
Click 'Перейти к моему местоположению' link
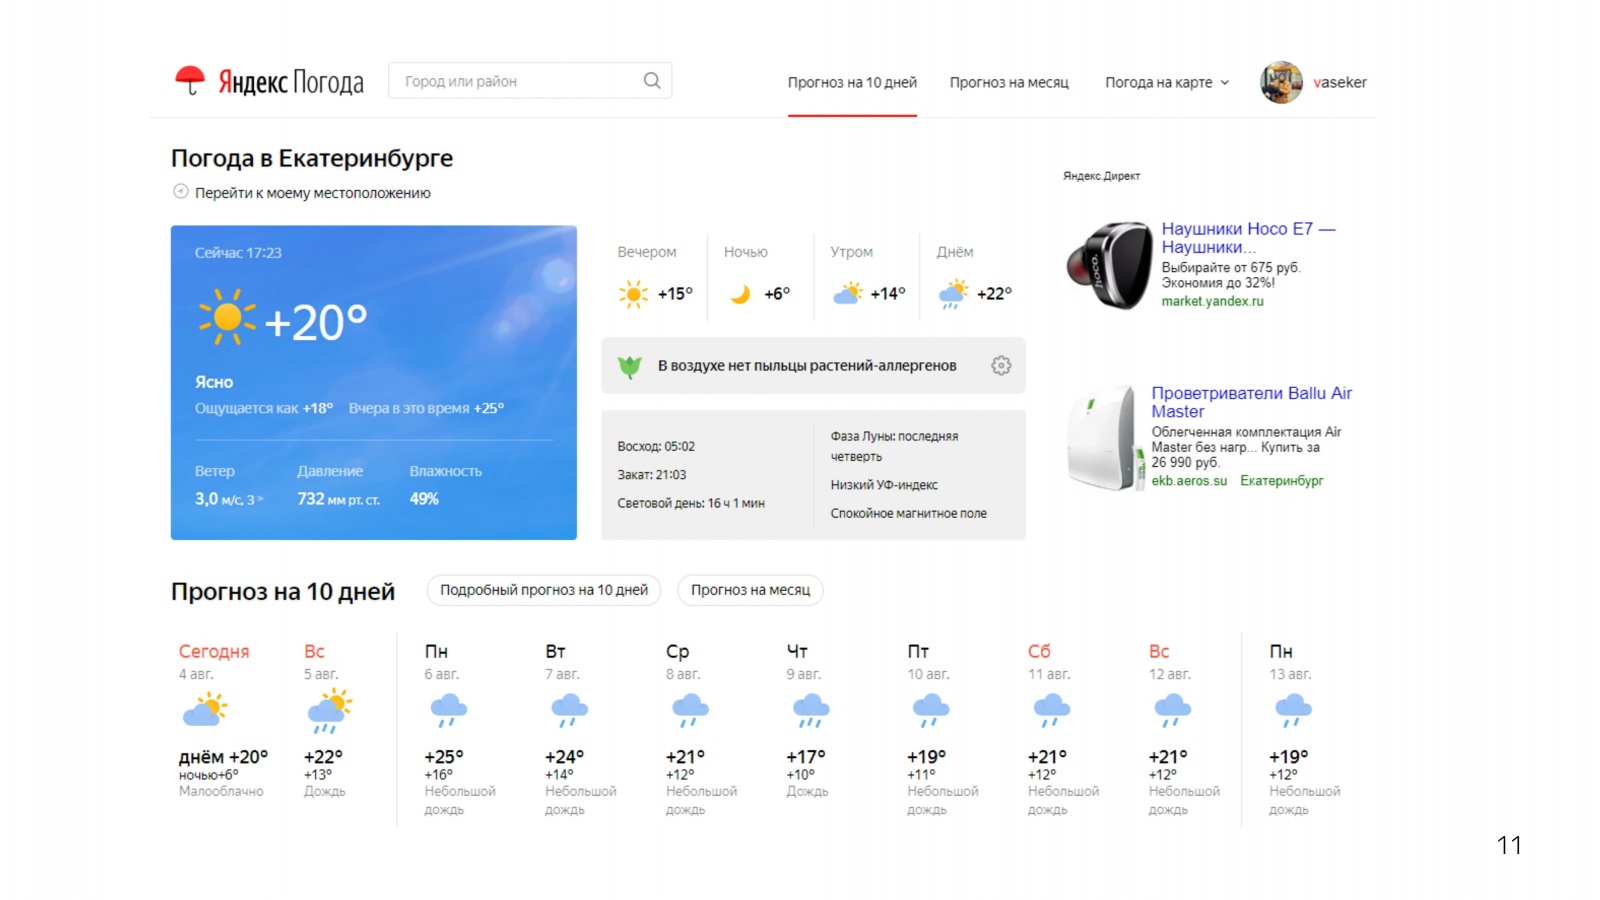313,193
